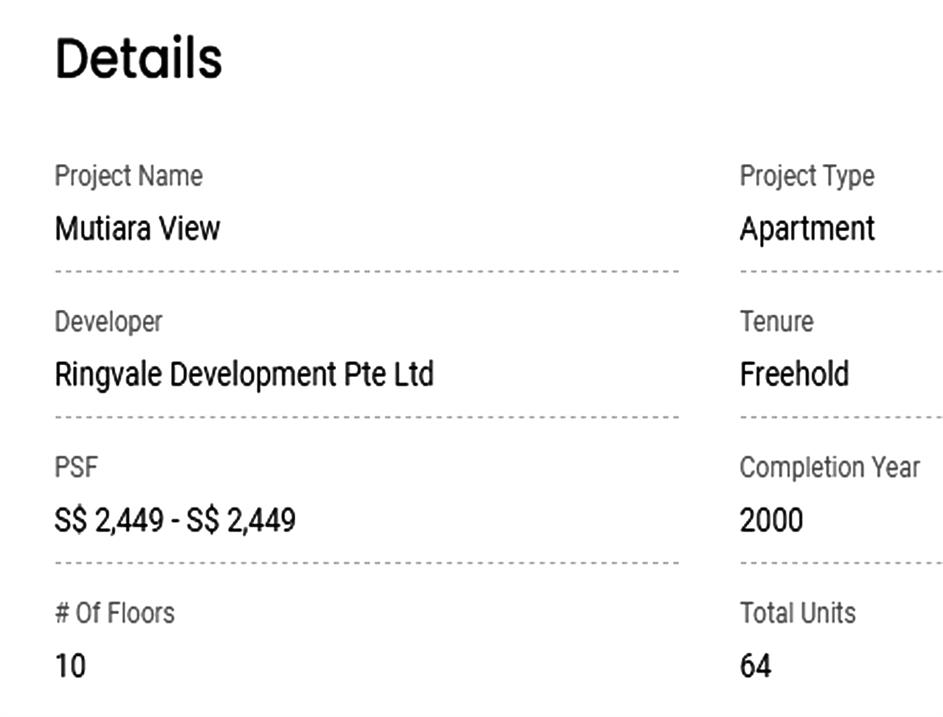Select the completion year value 2000
The image size is (943, 717).
pyautogui.click(x=771, y=520)
